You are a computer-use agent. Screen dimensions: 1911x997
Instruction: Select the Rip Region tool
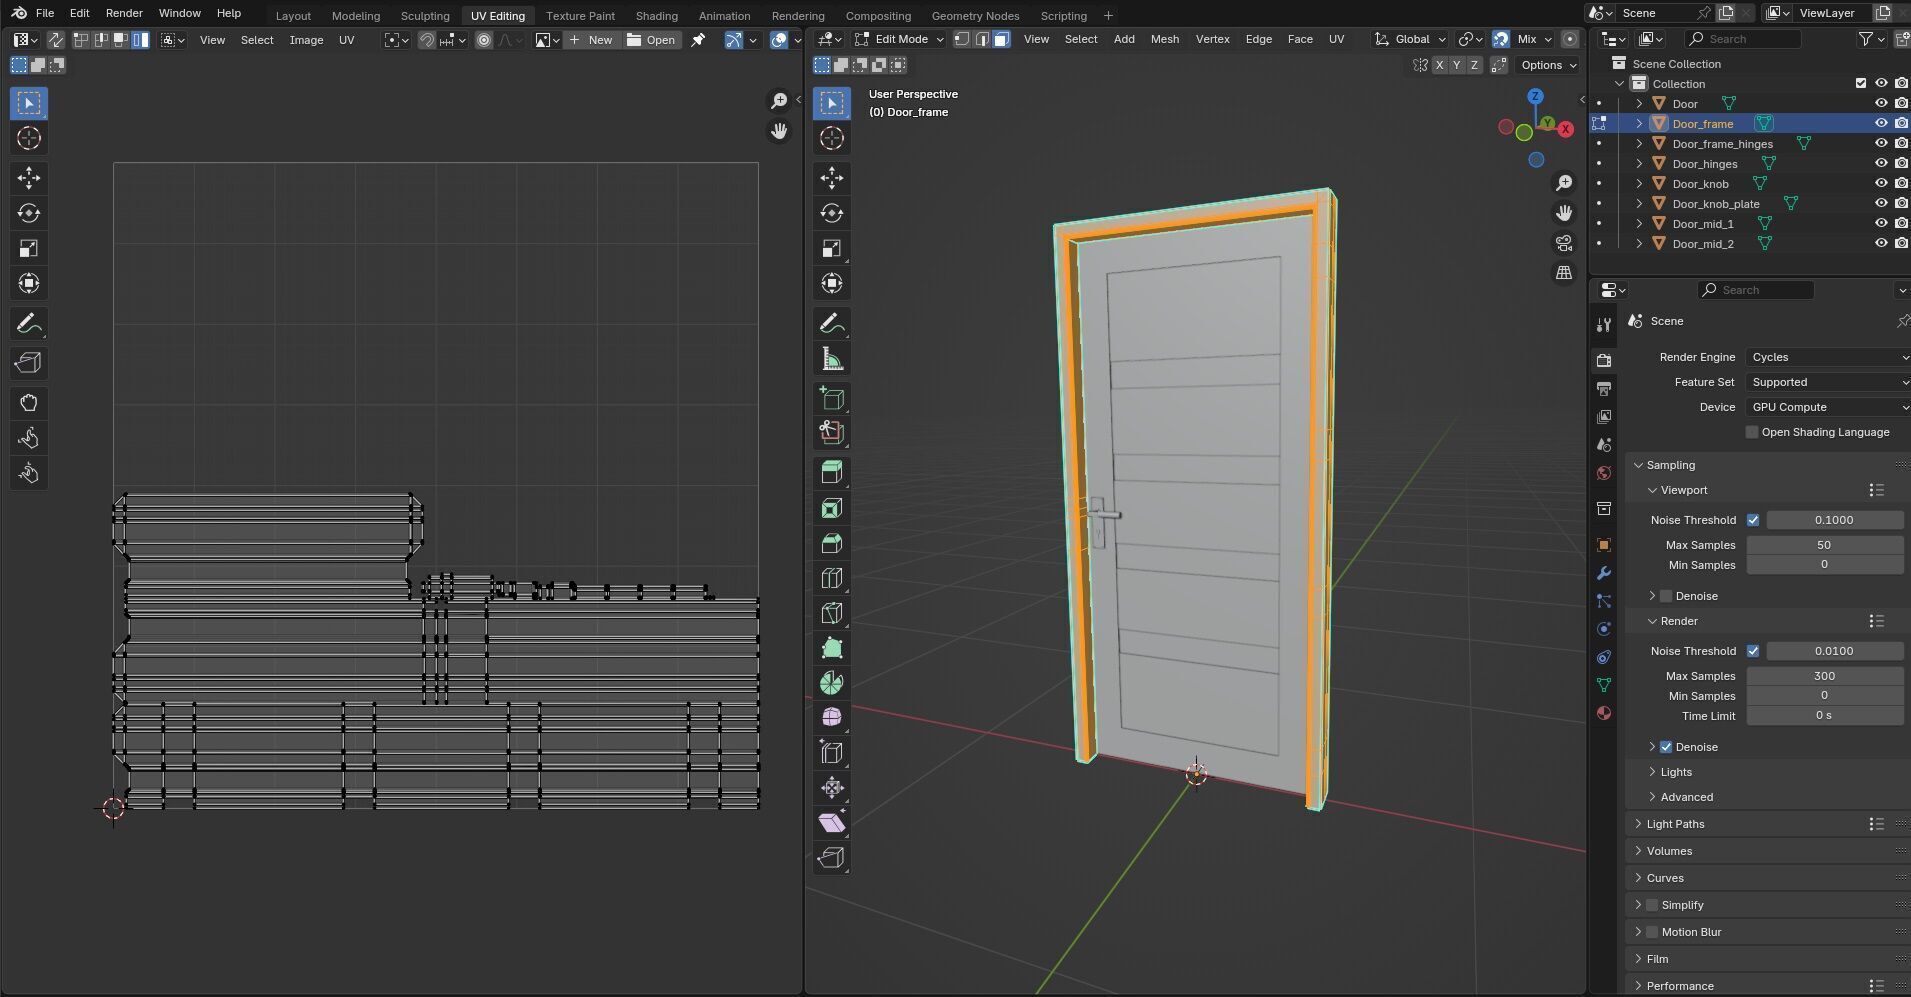click(831, 858)
